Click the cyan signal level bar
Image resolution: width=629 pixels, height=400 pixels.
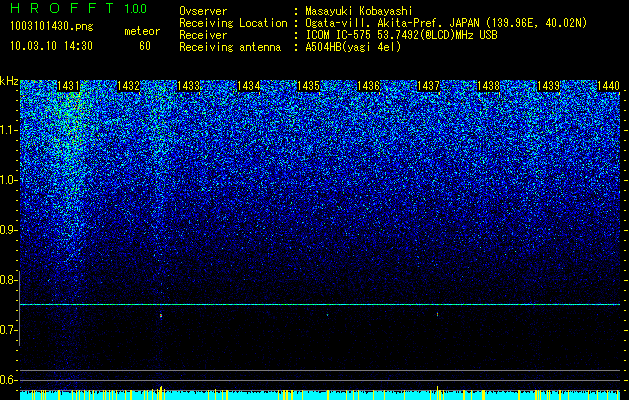(x=320, y=395)
